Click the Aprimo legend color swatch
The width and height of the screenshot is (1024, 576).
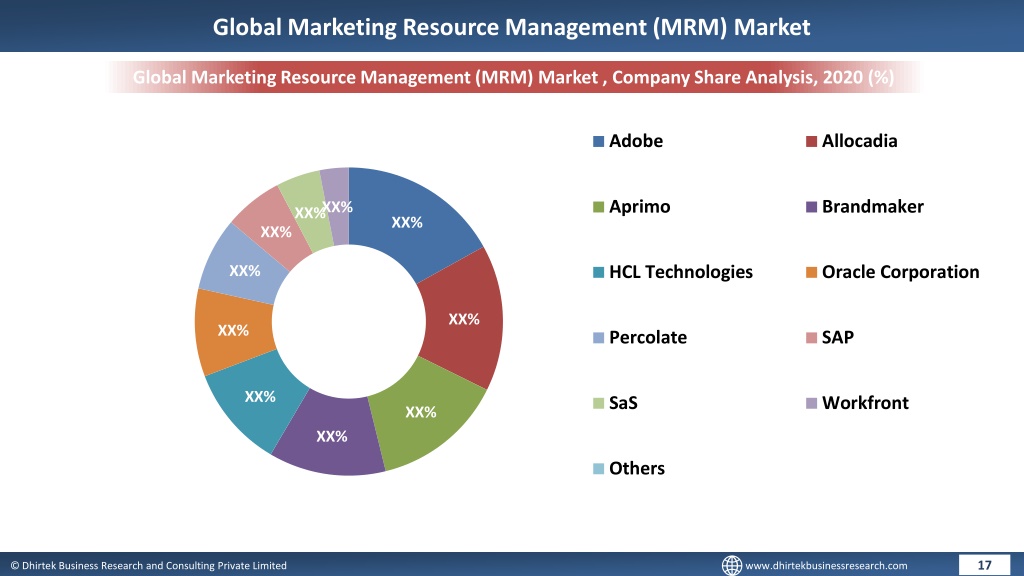(x=598, y=207)
